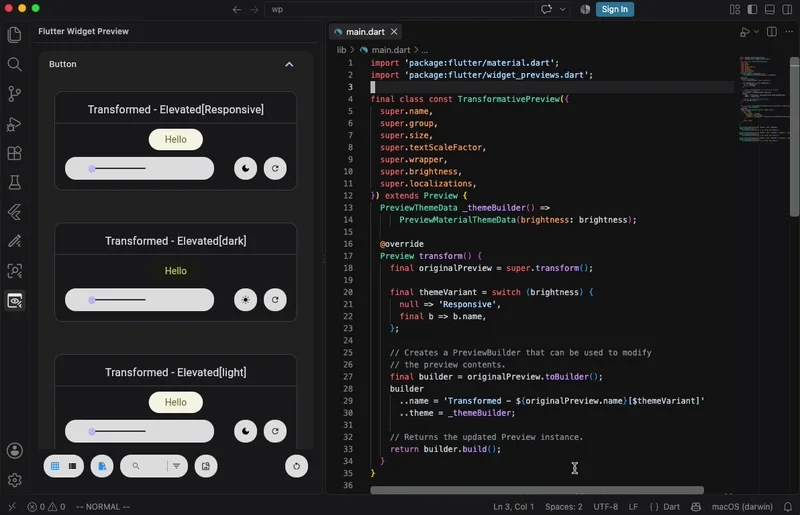Click the Copilot status icon in status bar
This screenshot has width=800, height=515.
tap(695, 507)
